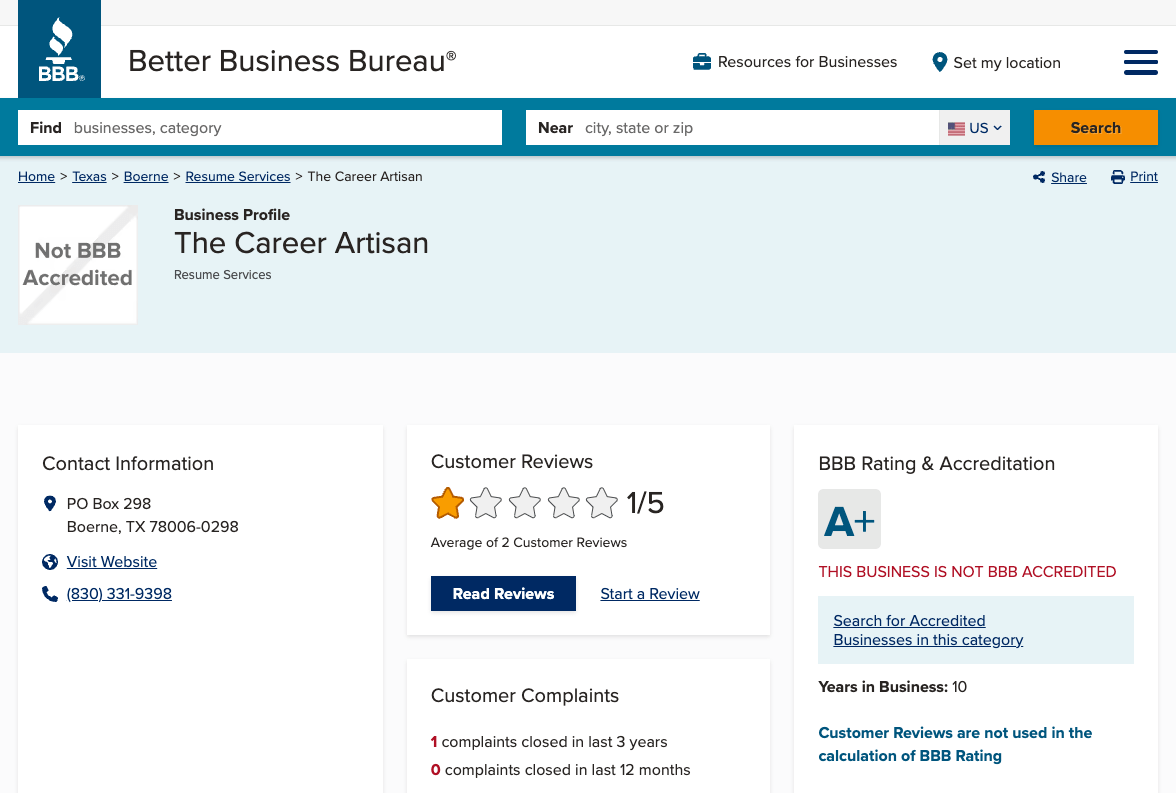Click Boerne, TX 78006-0298 address line
1176x793 pixels.
coord(152,527)
